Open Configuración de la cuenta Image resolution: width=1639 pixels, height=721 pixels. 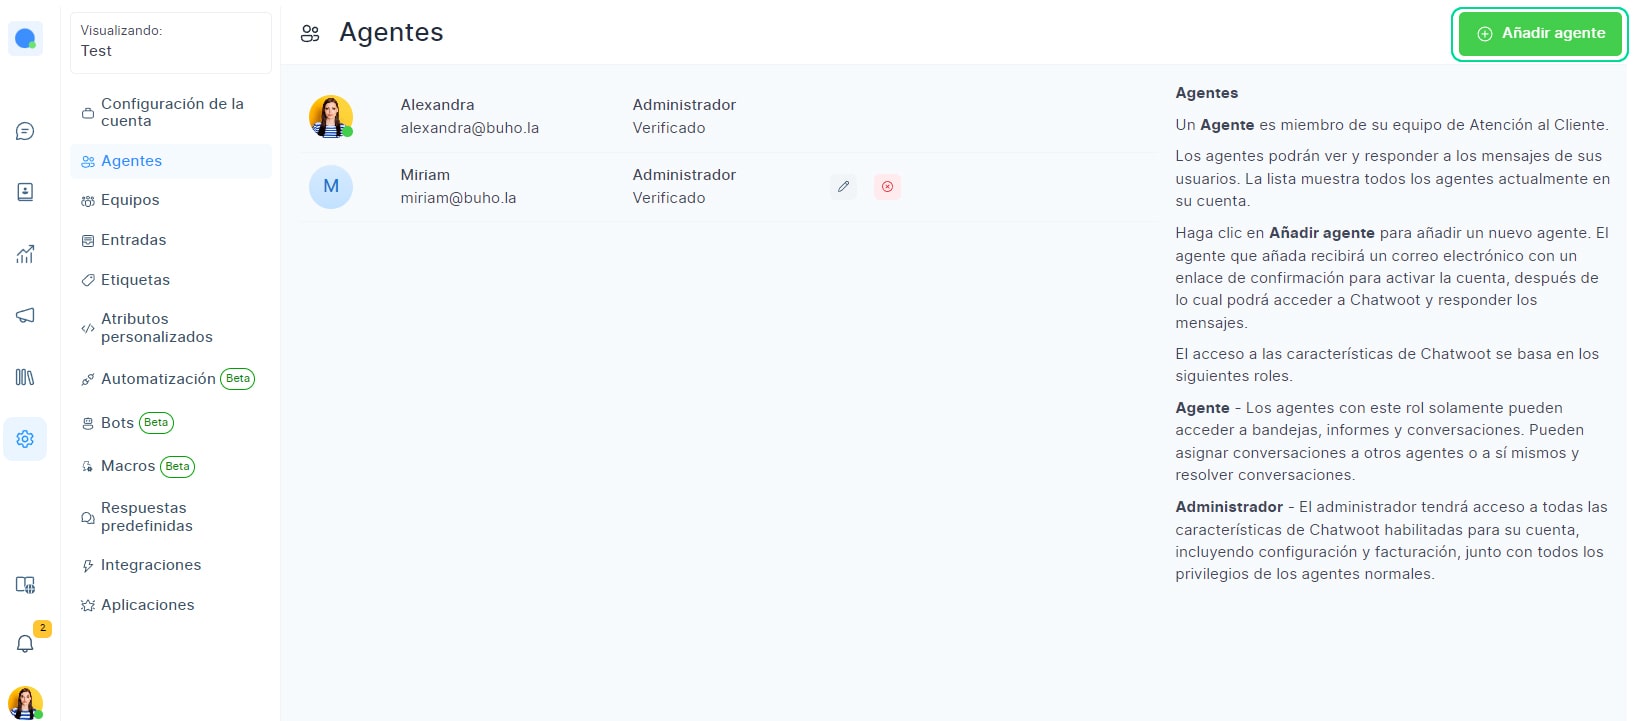[x=171, y=112]
